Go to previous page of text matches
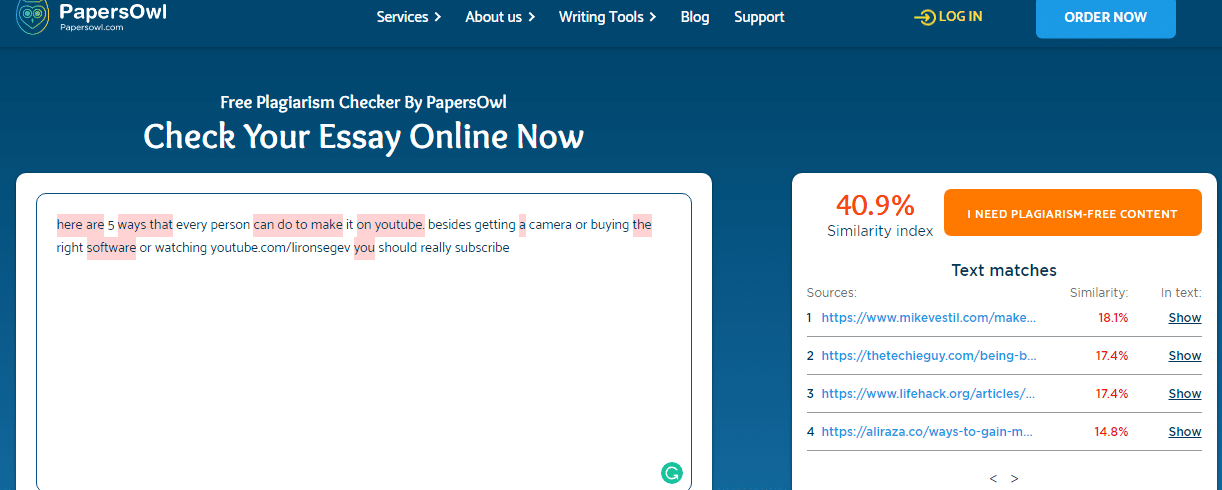The height and width of the screenshot is (490, 1222). coord(993,479)
